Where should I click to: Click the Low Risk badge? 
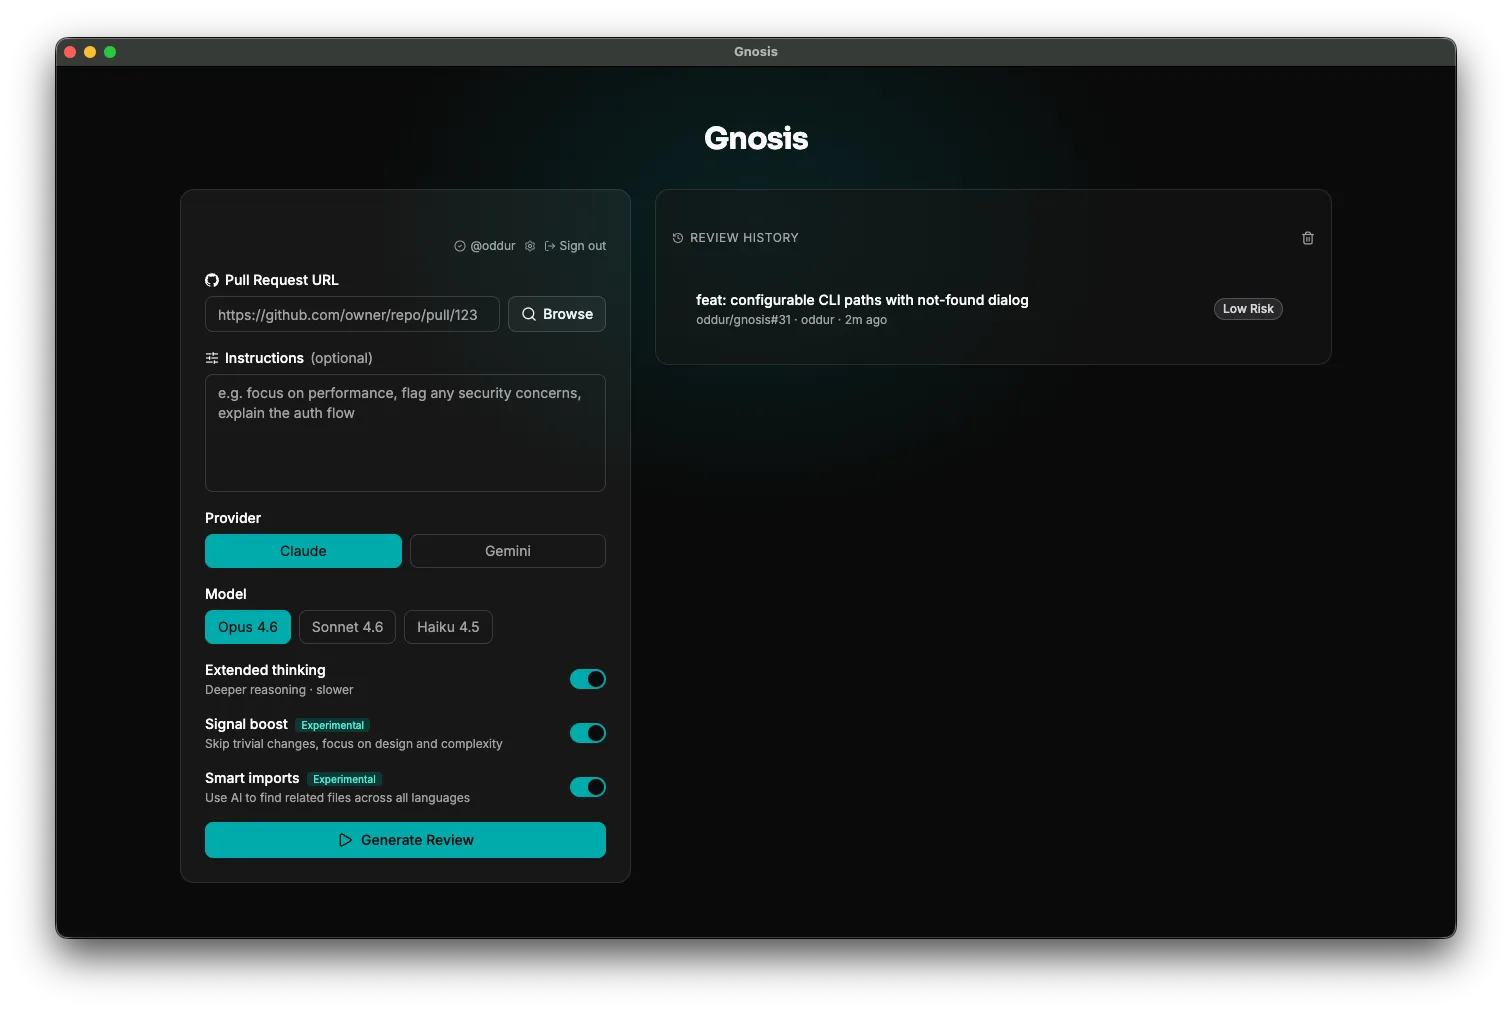tap(1248, 309)
